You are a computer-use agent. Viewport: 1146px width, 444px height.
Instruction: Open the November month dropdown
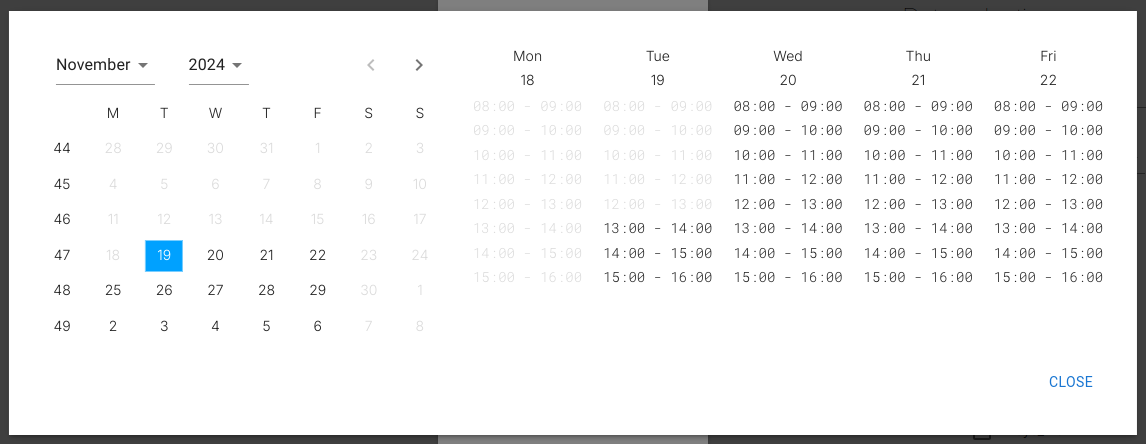[104, 65]
